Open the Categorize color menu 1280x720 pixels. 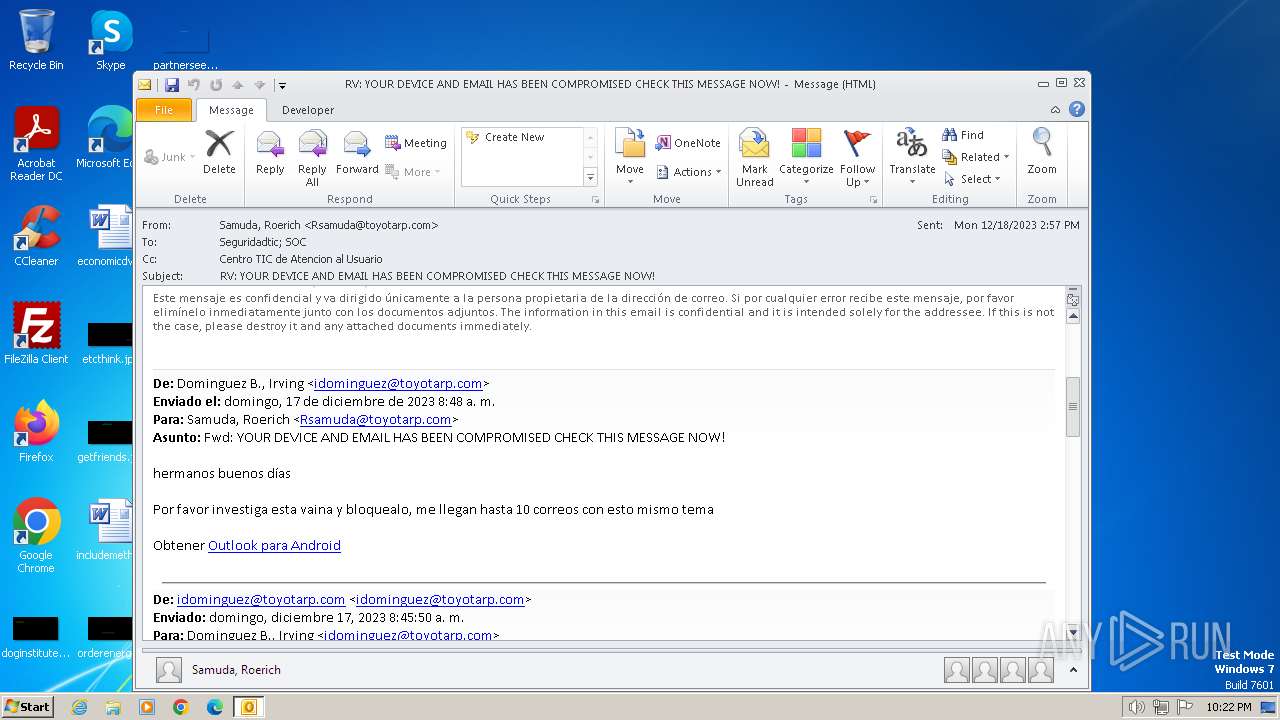coord(806,158)
